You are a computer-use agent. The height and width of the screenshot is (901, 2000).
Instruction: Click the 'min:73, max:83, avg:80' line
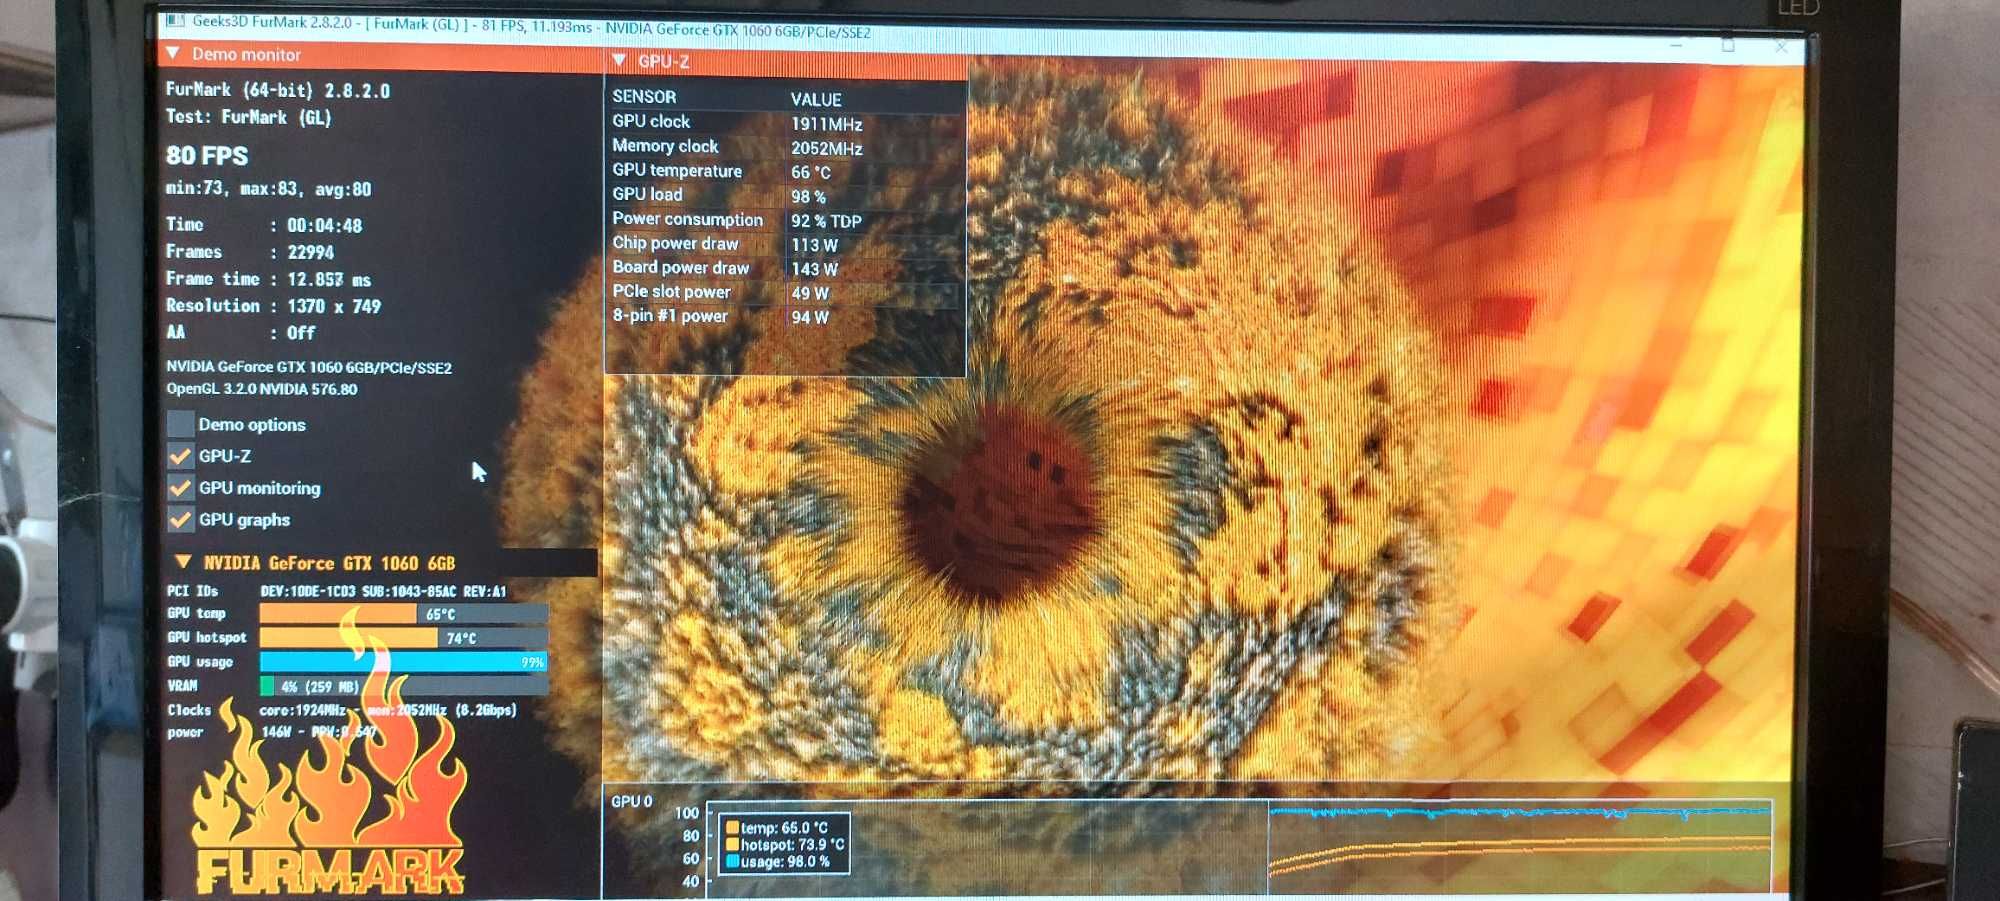[268, 189]
